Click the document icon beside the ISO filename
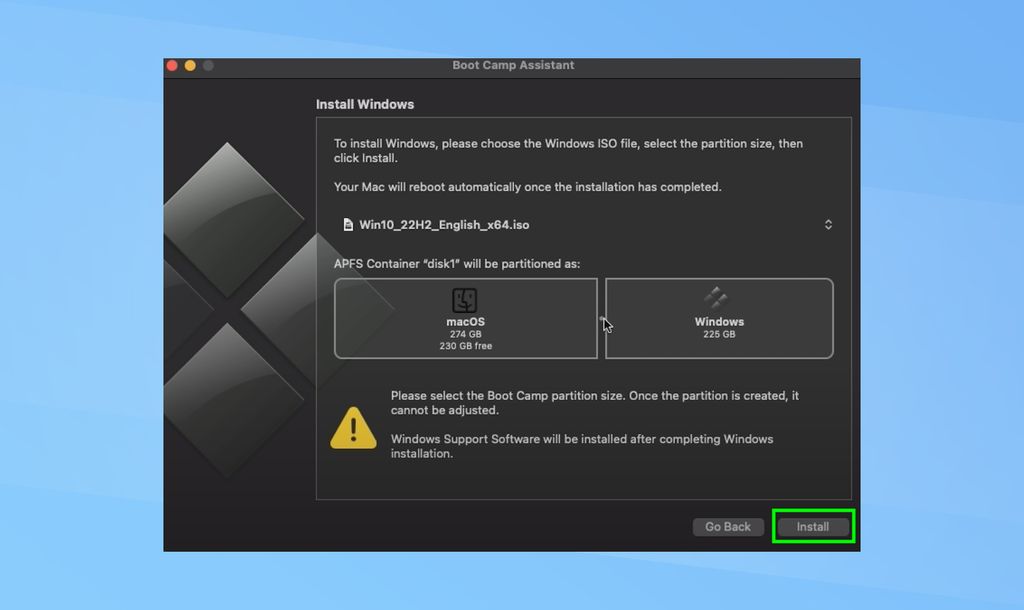Screen dimensions: 1024x610 click(x=347, y=224)
